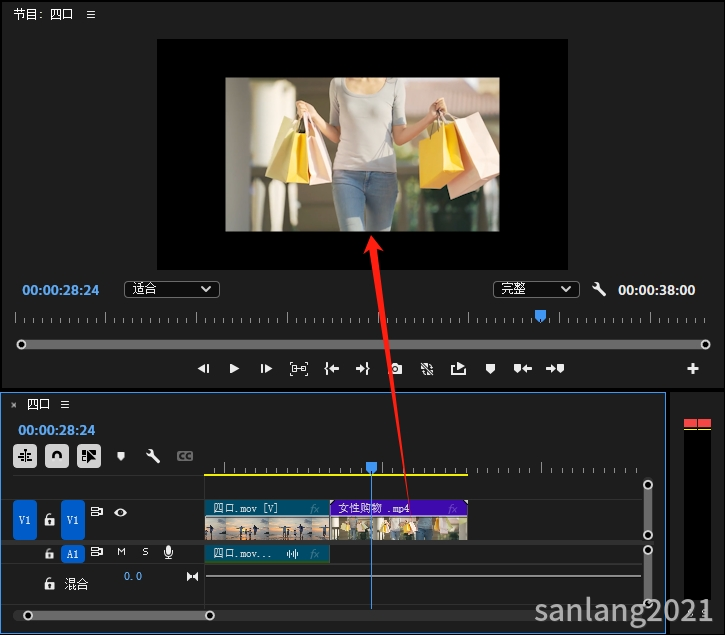Solo audio track A1 with S

pyautogui.click(x=145, y=552)
